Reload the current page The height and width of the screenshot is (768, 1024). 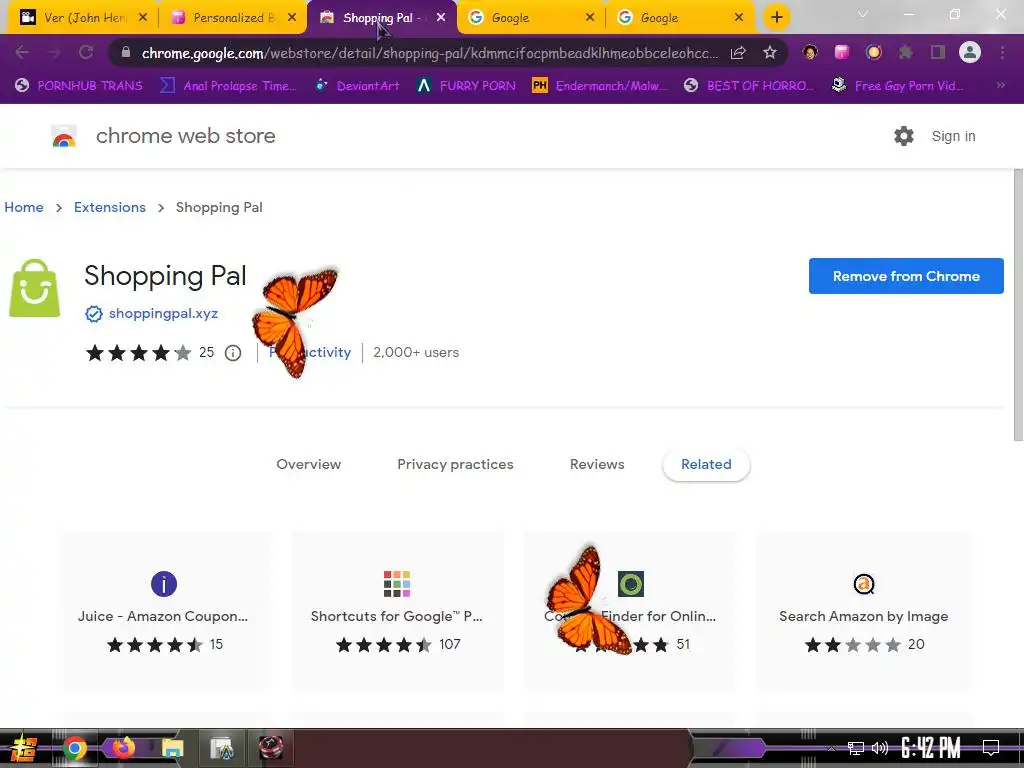pyautogui.click(x=86, y=52)
